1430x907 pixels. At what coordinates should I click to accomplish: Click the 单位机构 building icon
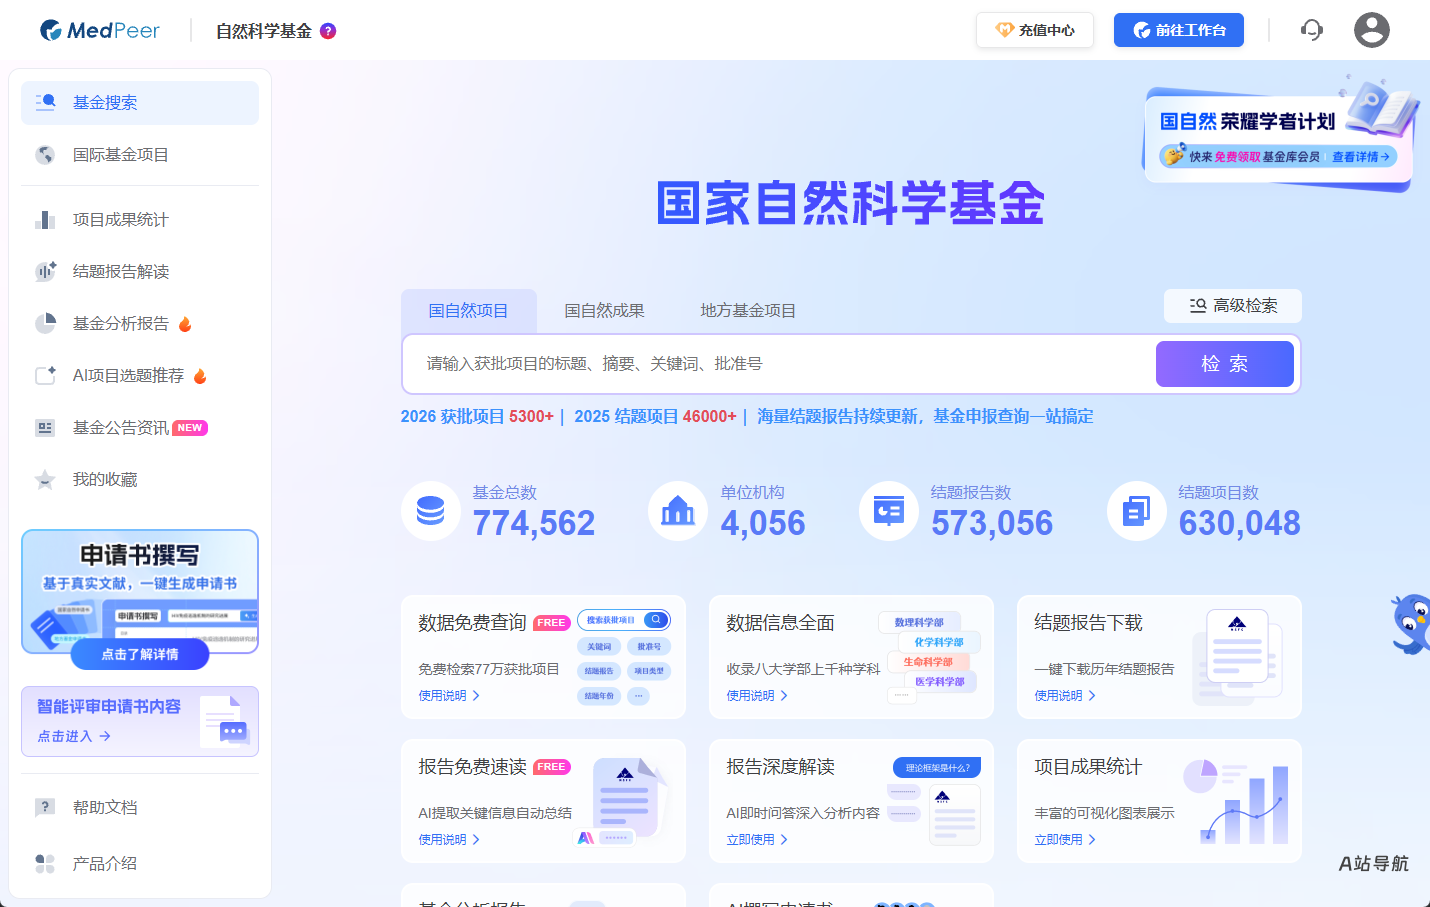tap(678, 511)
